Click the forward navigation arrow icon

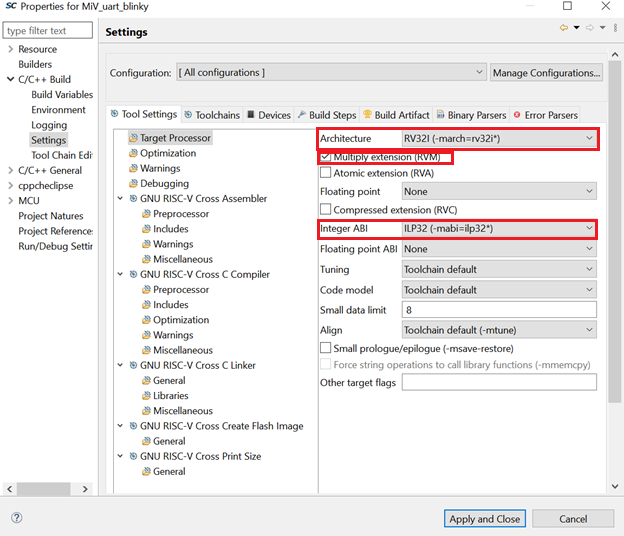point(590,29)
